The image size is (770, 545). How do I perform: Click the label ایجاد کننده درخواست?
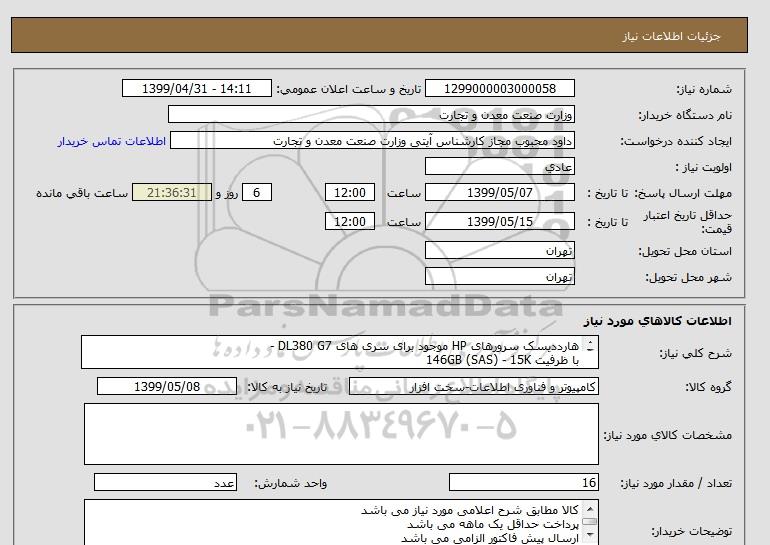click(x=676, y=141)
